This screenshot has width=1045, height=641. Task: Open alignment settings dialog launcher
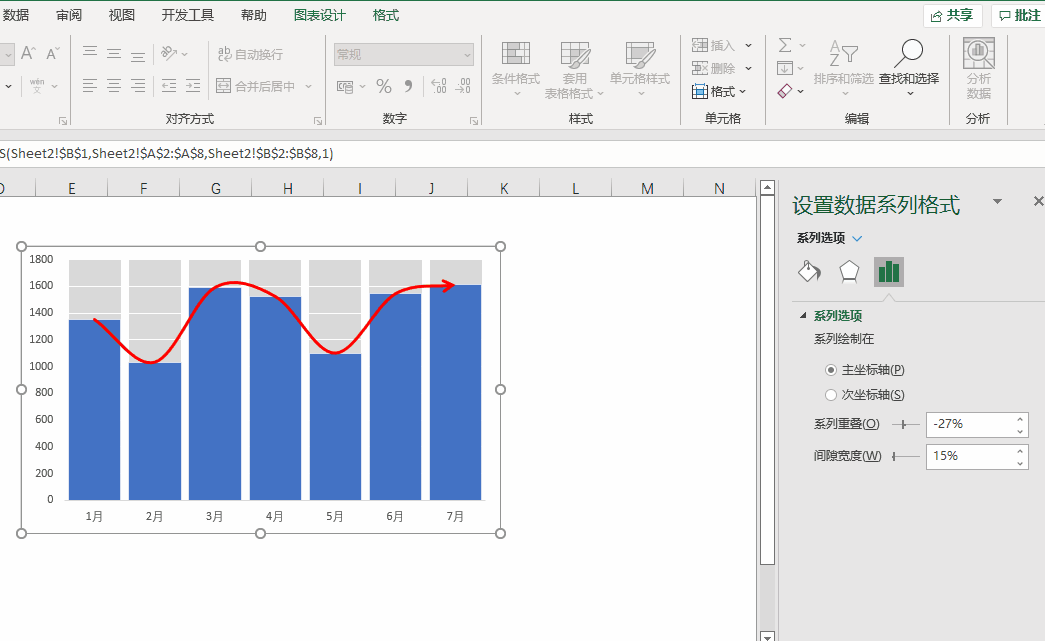pos(318,121)
